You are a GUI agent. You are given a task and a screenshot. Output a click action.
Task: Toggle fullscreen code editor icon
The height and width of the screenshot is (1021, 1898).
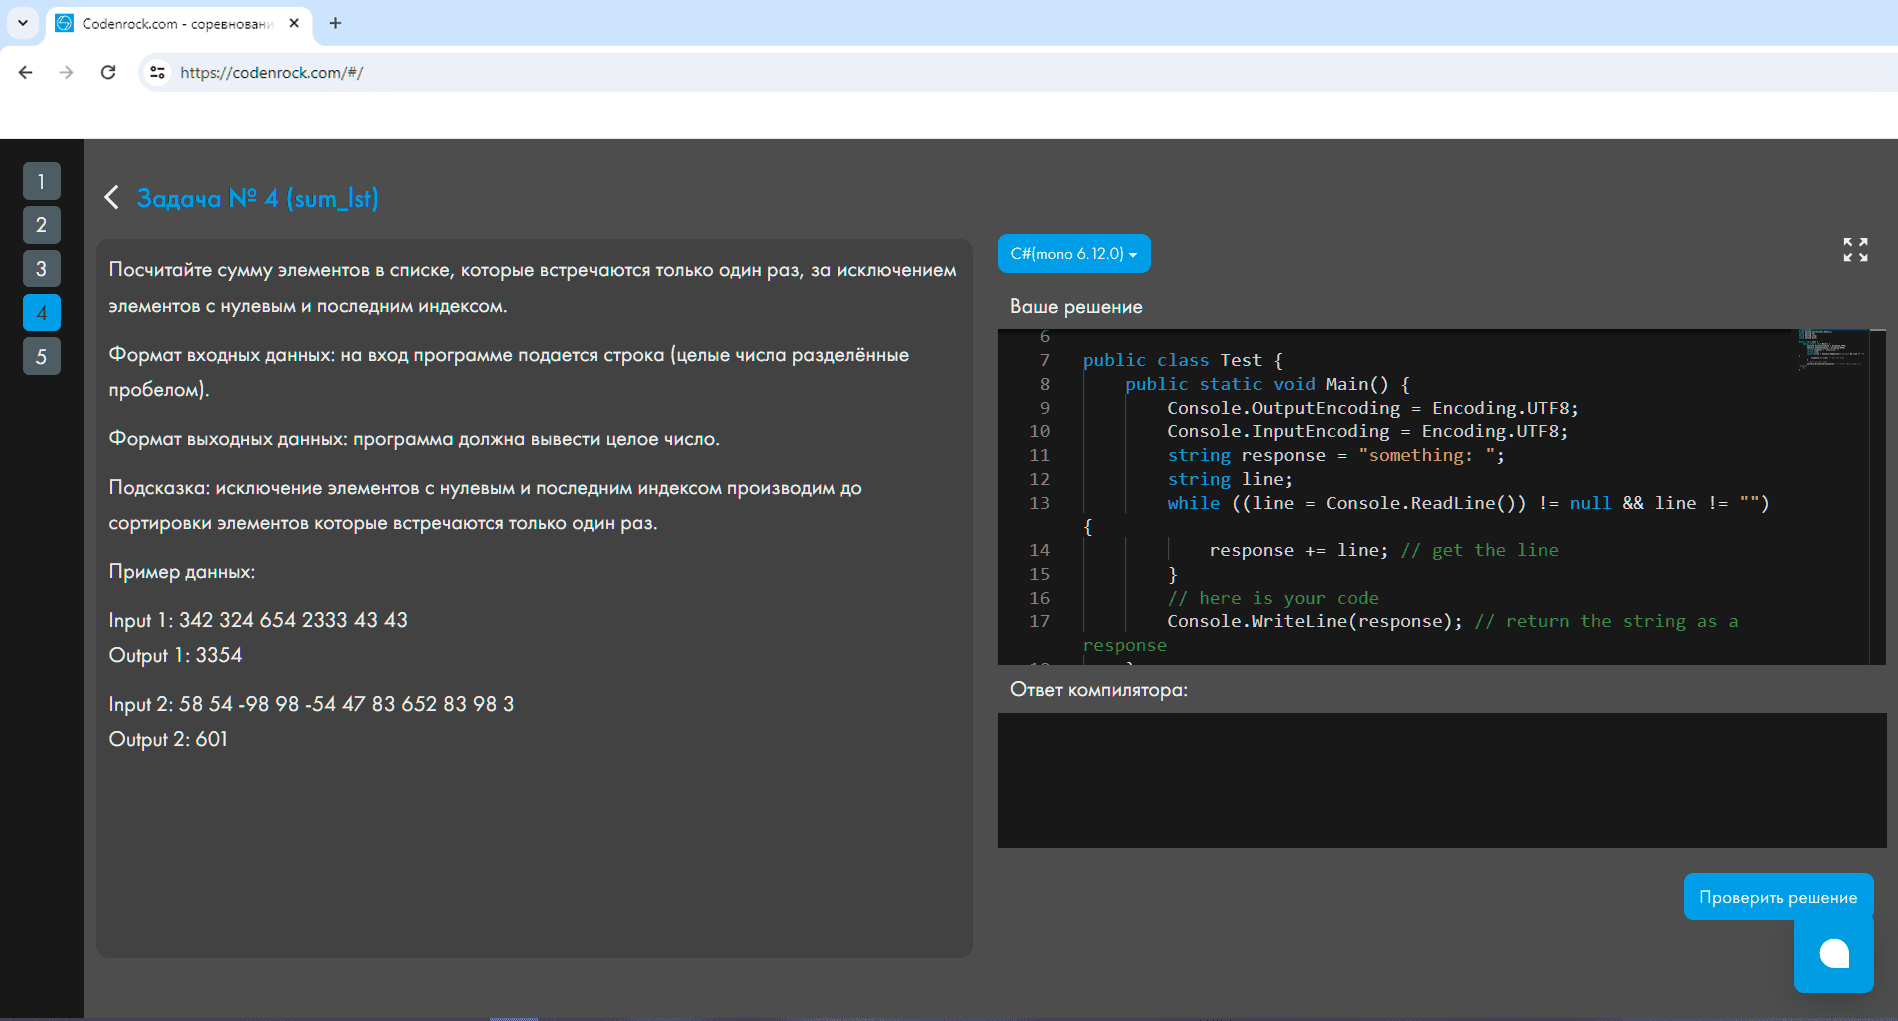[x=1855, y=250]
